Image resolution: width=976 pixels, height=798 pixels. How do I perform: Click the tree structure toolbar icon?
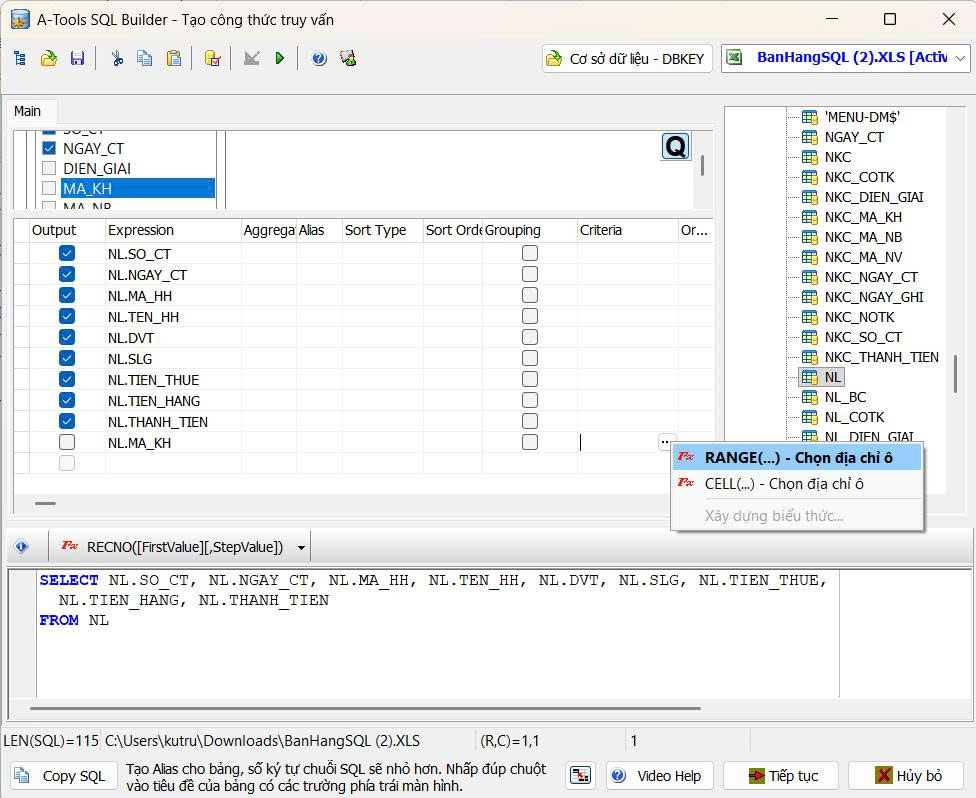[20, 59]
